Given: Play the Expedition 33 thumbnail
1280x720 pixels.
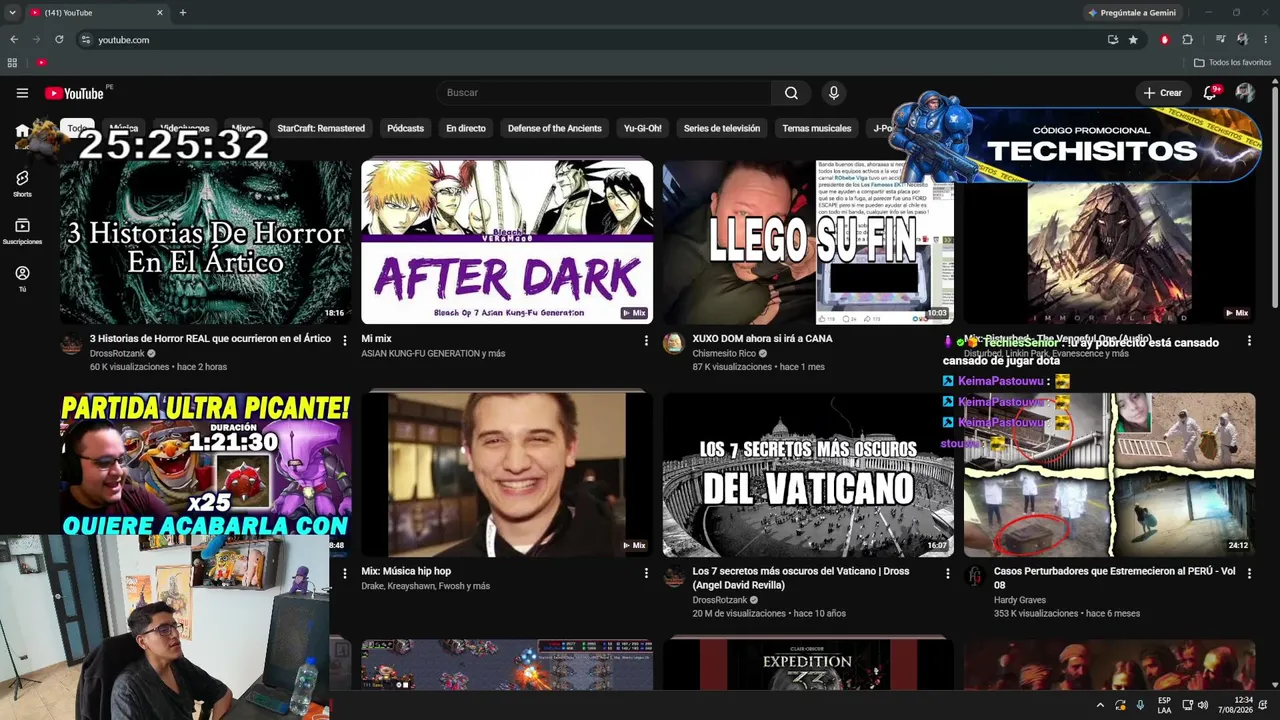Looking at the screenshot, I should tap(808, 663).
